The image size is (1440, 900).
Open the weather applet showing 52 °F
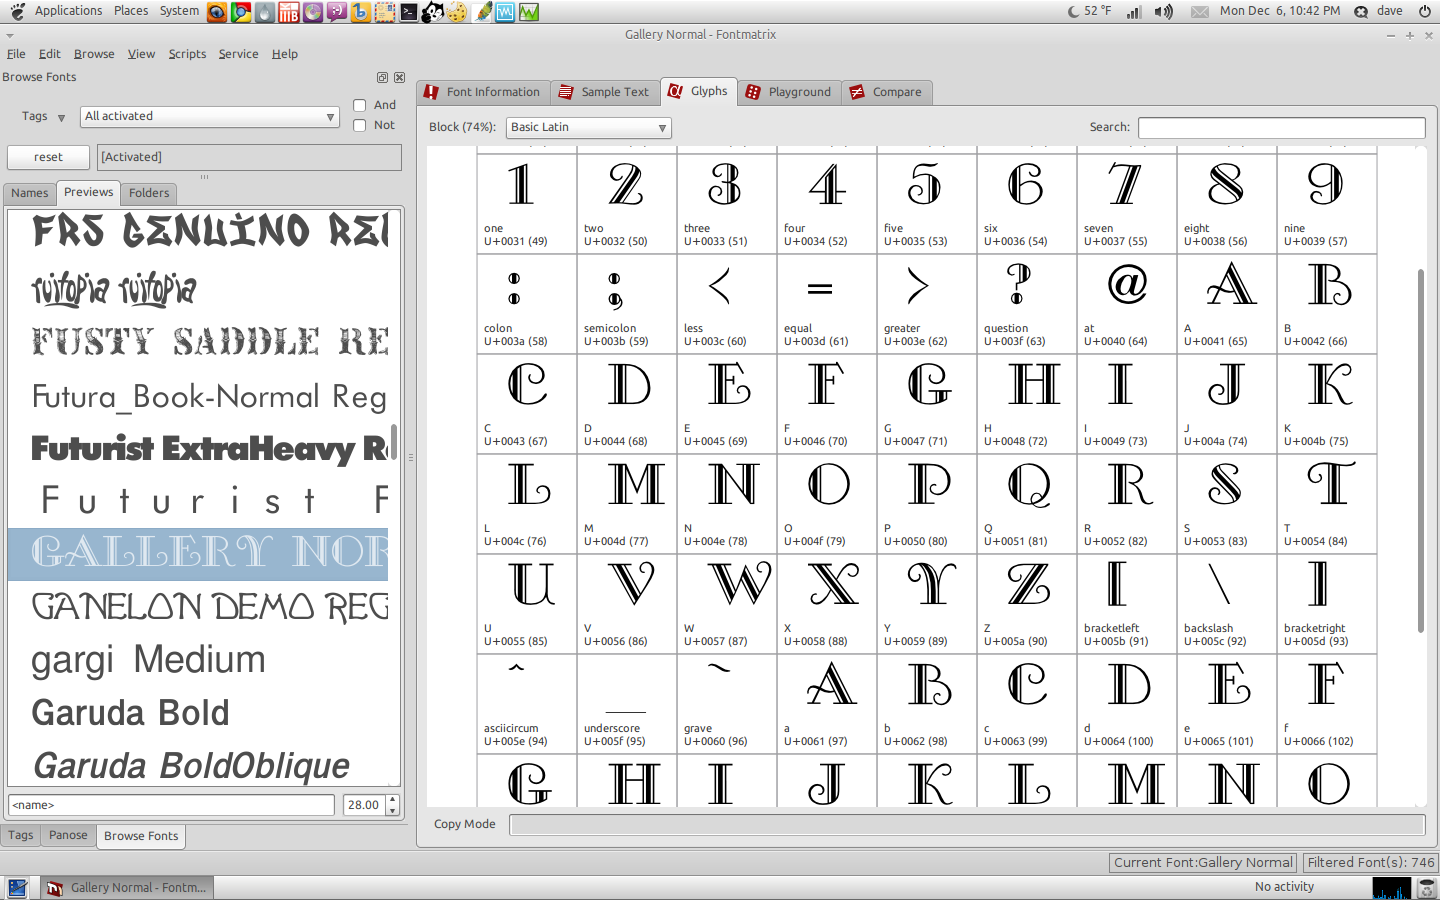pyautogui.click(x=1089, y=11)
